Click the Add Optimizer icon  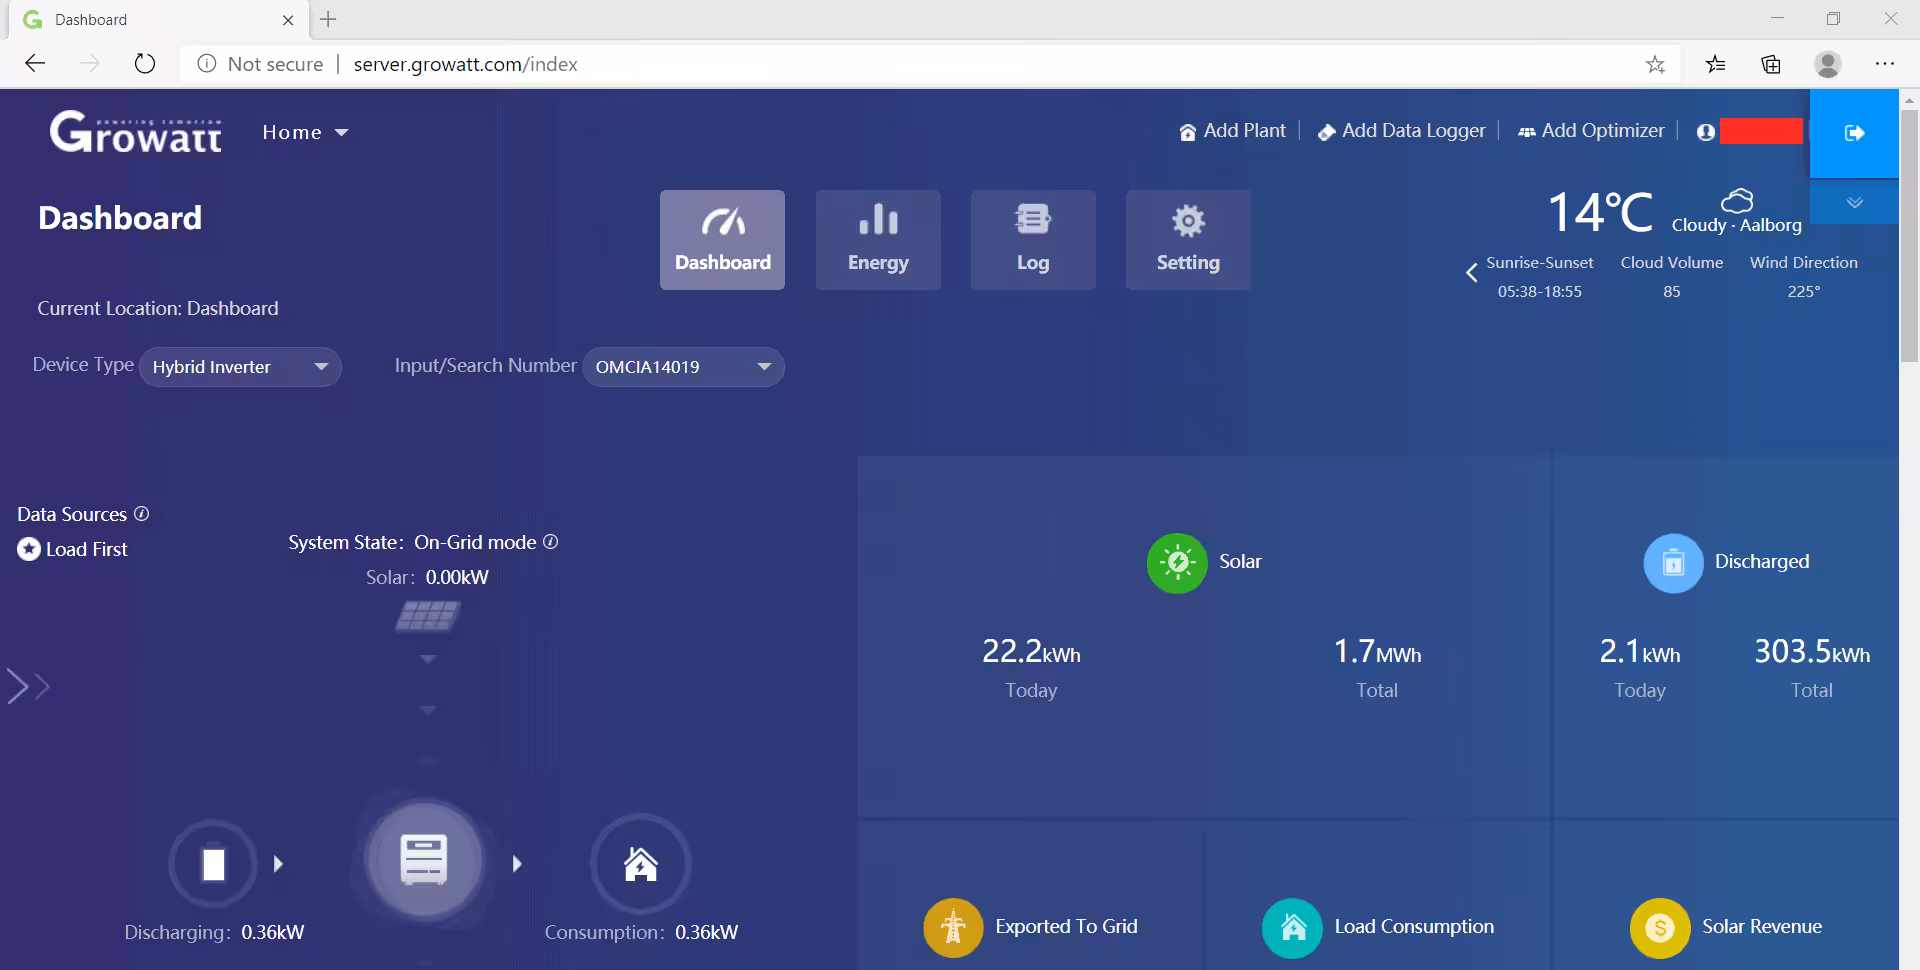coord(1526,132)
